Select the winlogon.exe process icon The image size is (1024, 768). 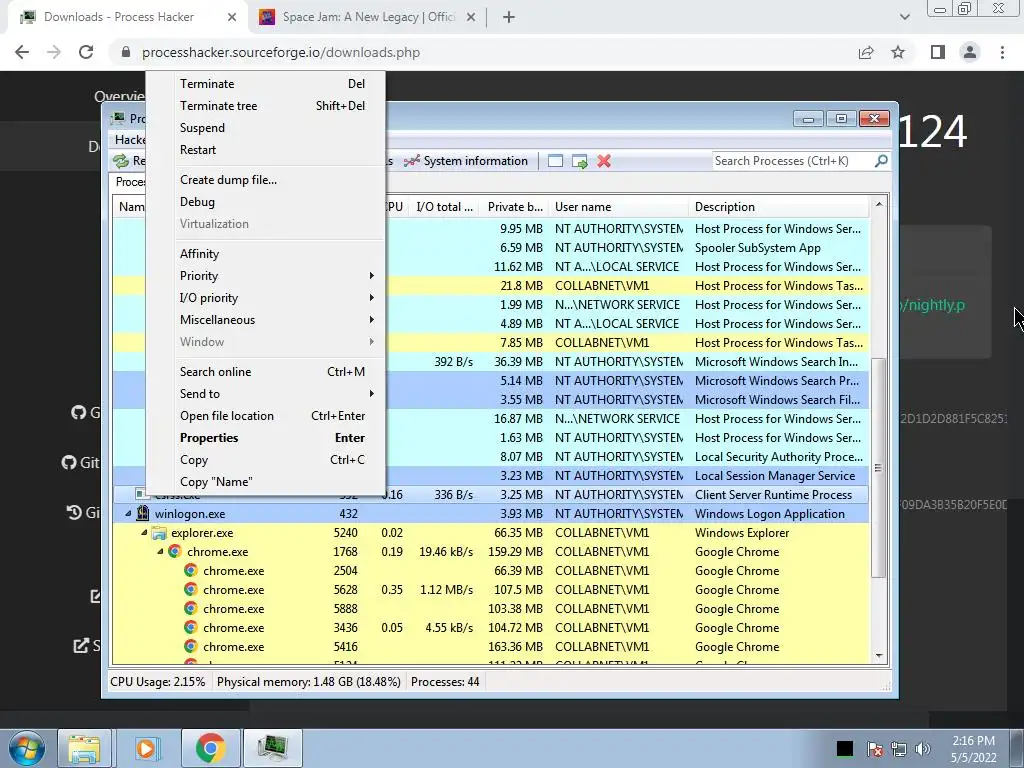(x=143, y=513)
